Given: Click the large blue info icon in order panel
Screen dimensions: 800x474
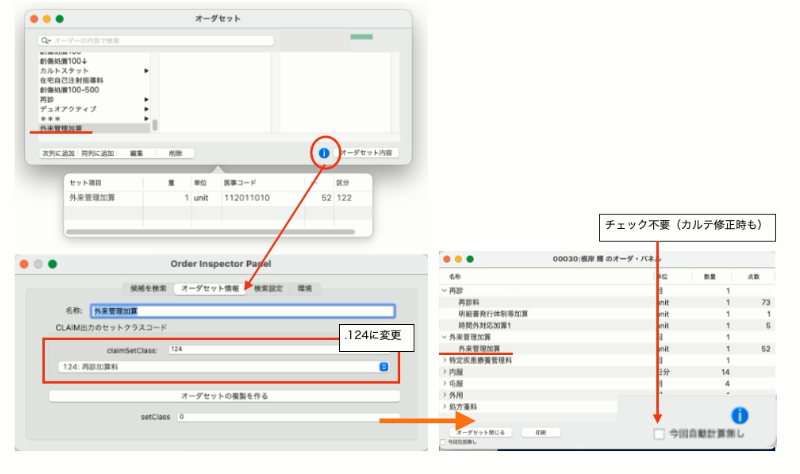Looking at the screenshot, I should tap(740, 414).
